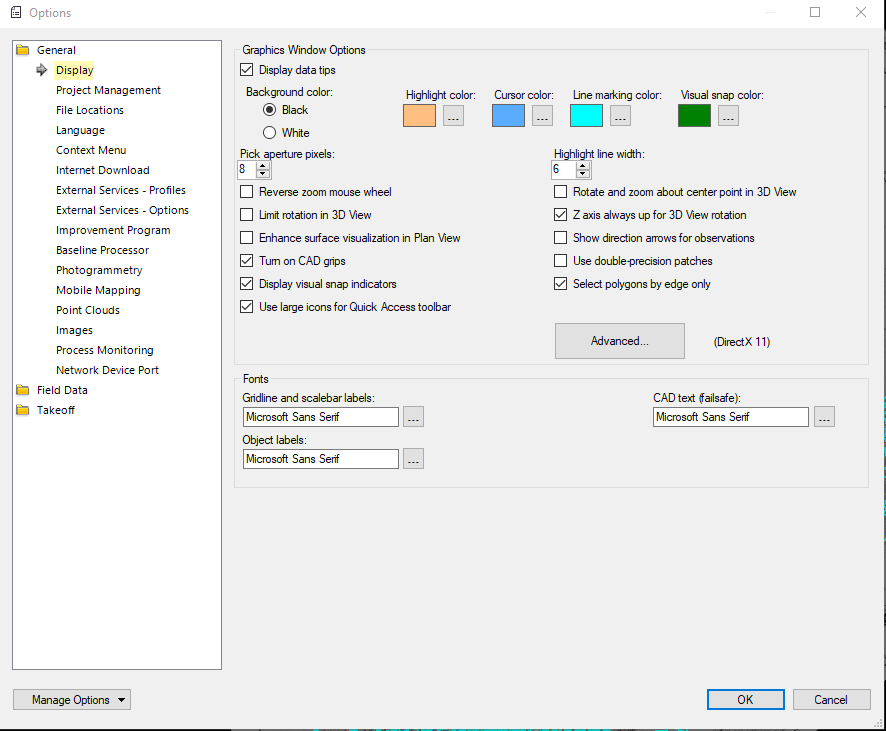This screenshot has height=731, width=886.
Task: Open Visual snap color ellipsis button
Action: (728, 116)
